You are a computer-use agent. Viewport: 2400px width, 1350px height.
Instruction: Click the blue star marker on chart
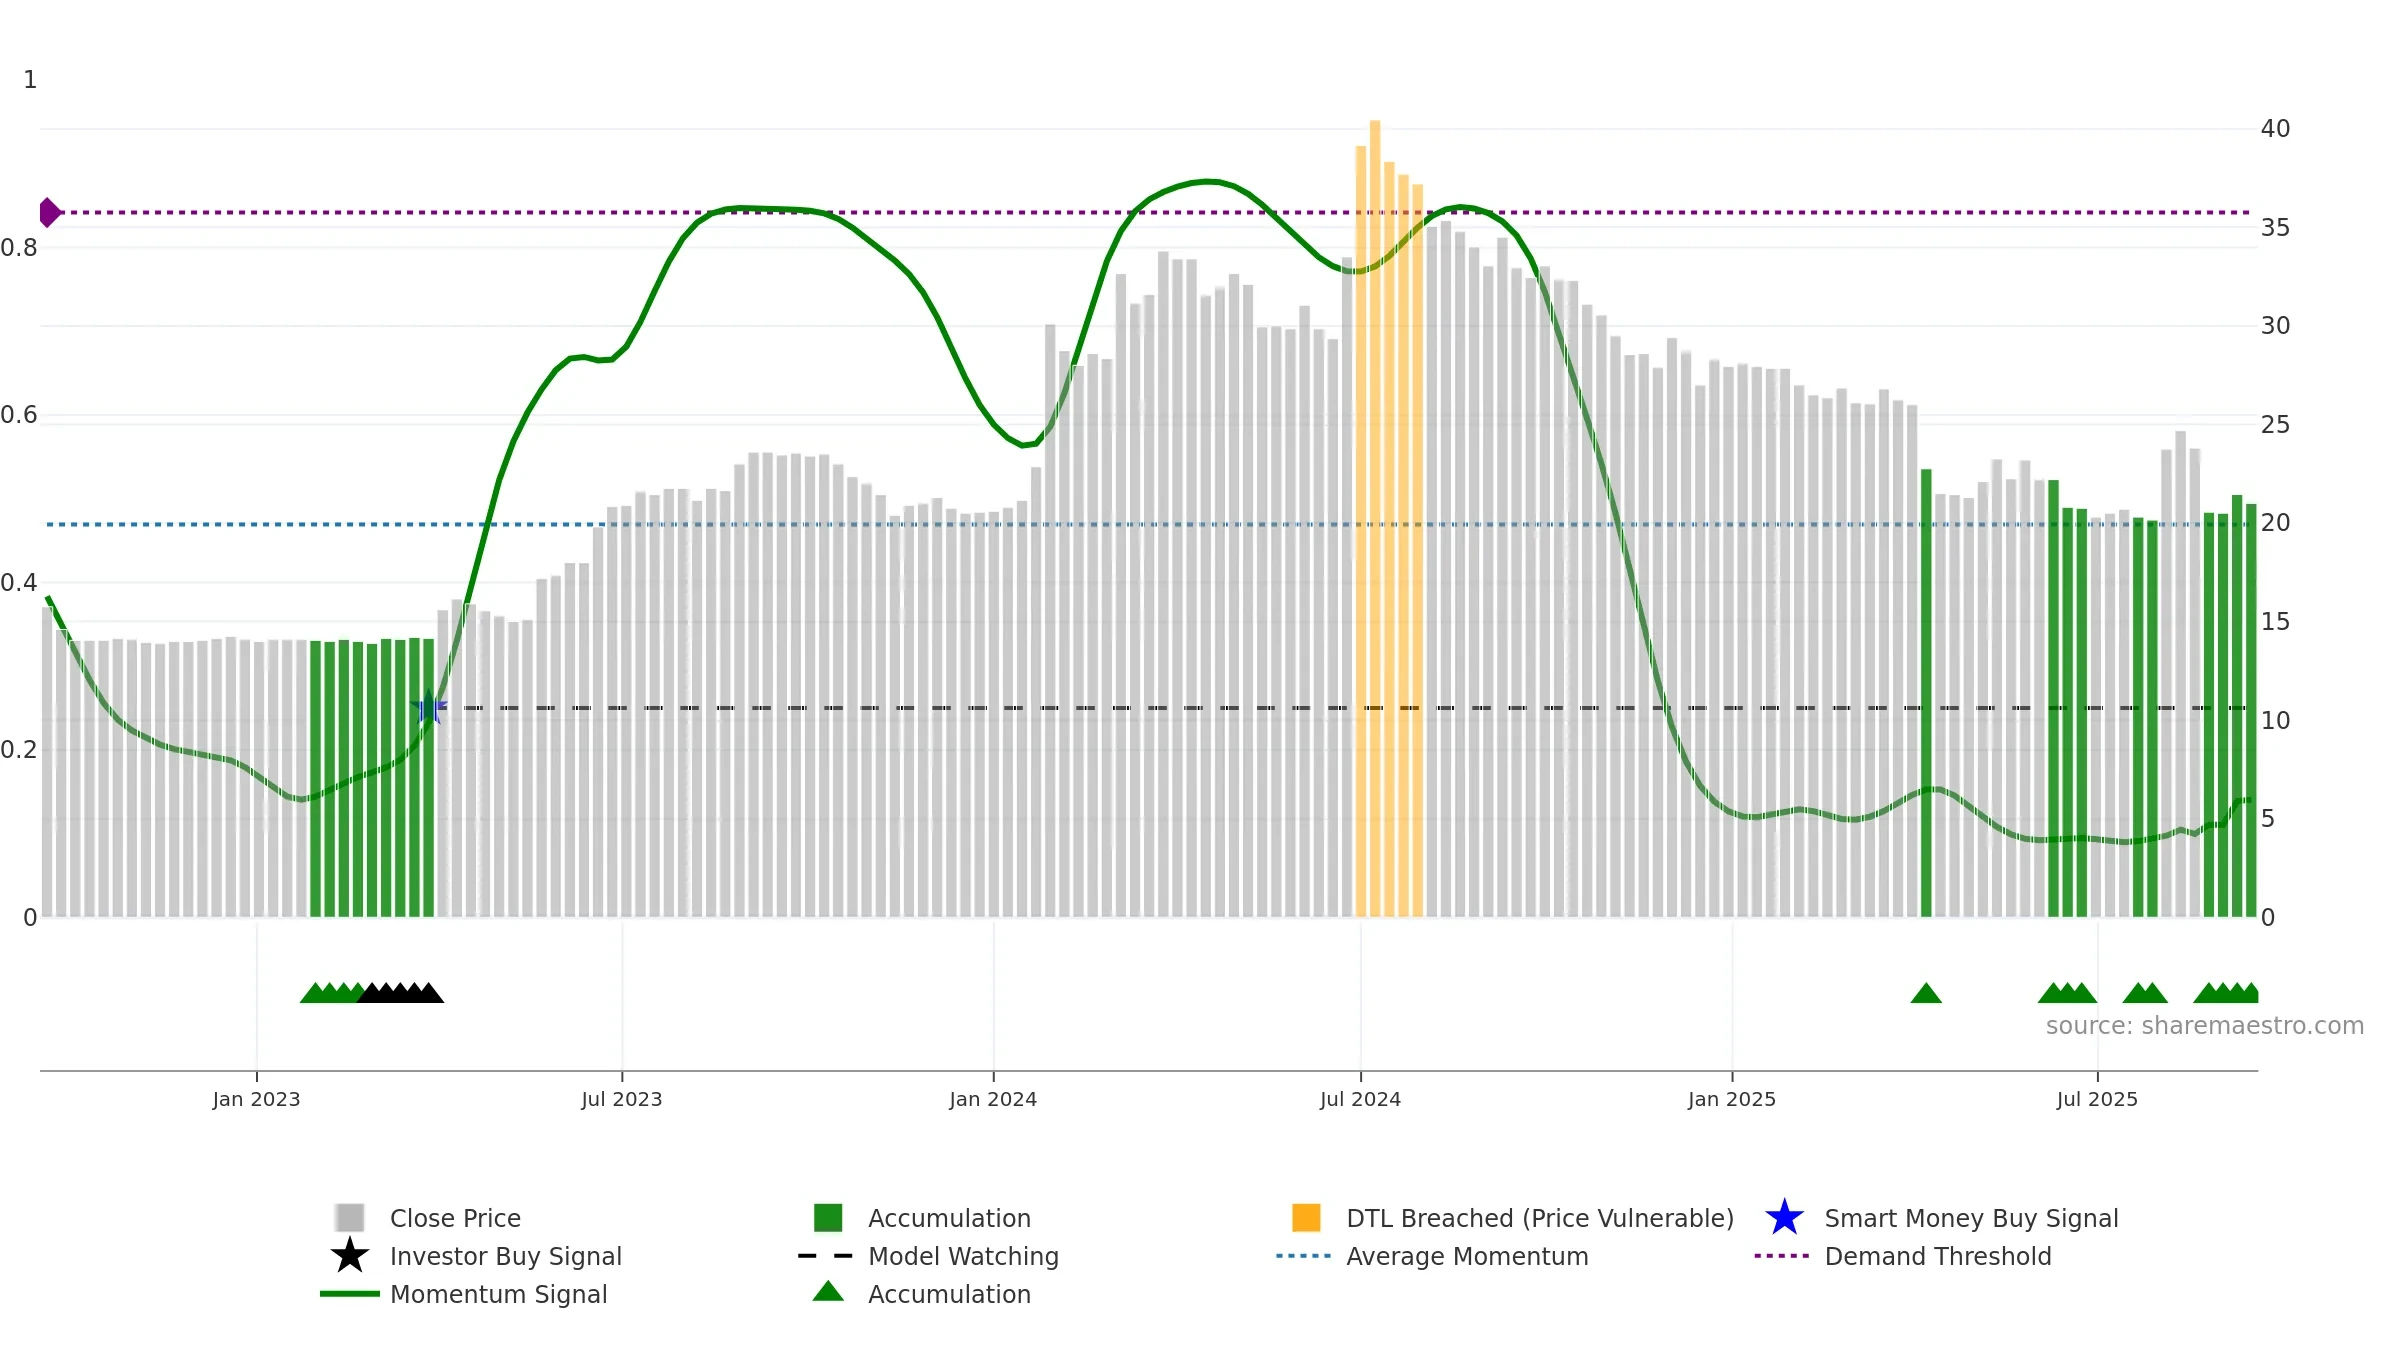(x=428, y=707)
